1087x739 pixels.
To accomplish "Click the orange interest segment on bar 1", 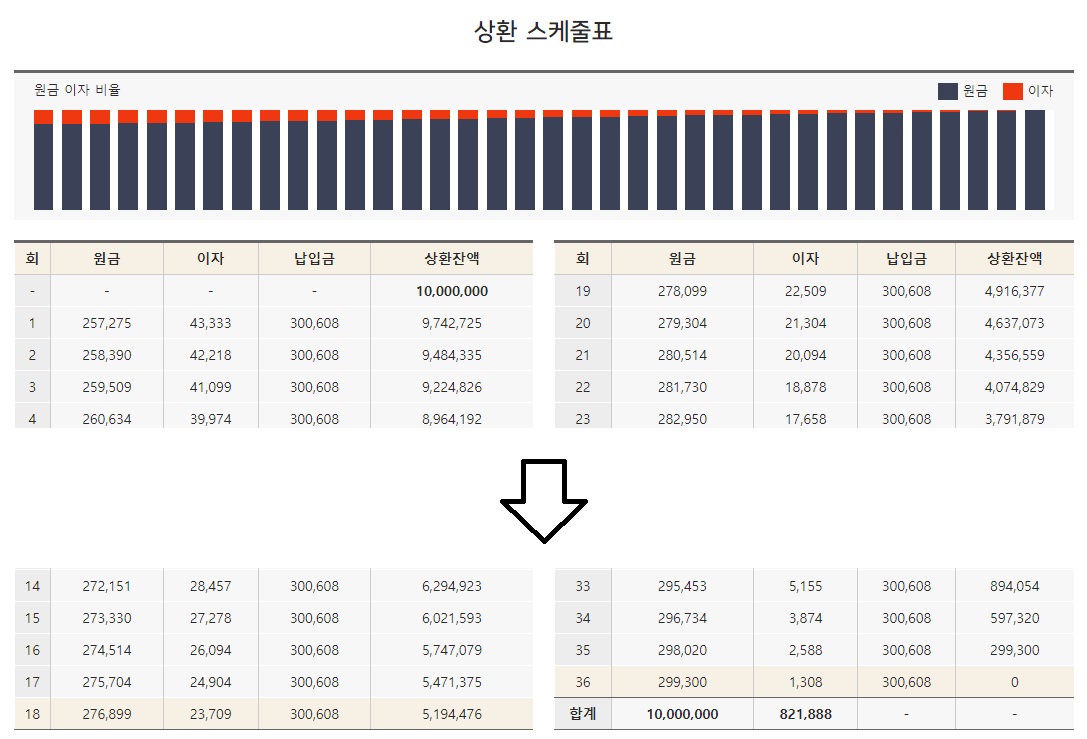I will click(42, 115).
